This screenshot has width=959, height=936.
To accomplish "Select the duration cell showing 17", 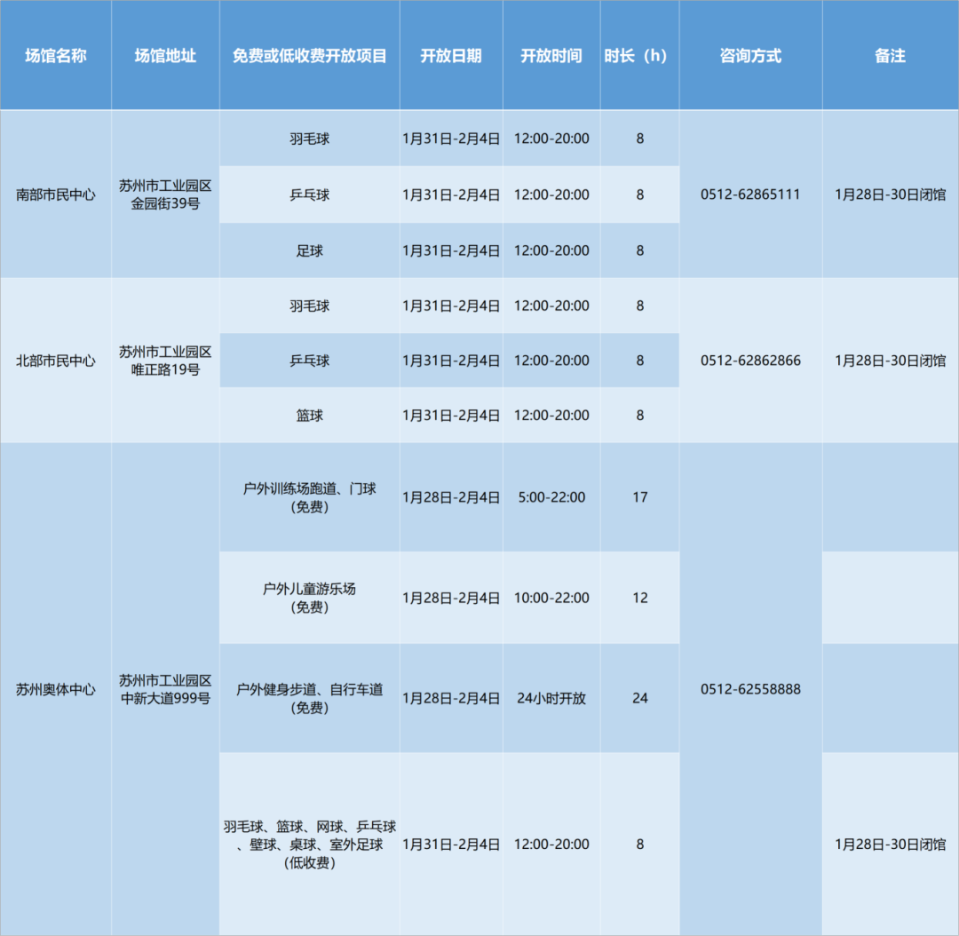I will pyautogui.click(x=639, y=497).
